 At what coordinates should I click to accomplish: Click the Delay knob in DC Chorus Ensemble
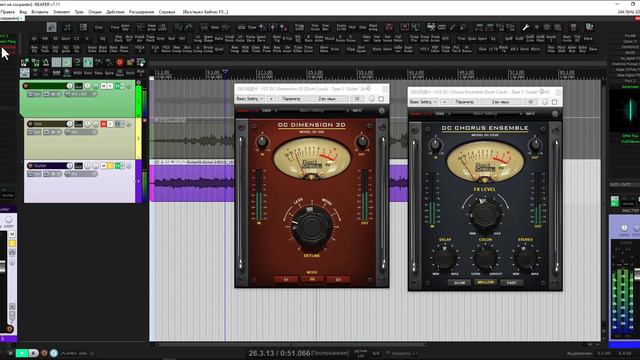[x=444, y=258]
